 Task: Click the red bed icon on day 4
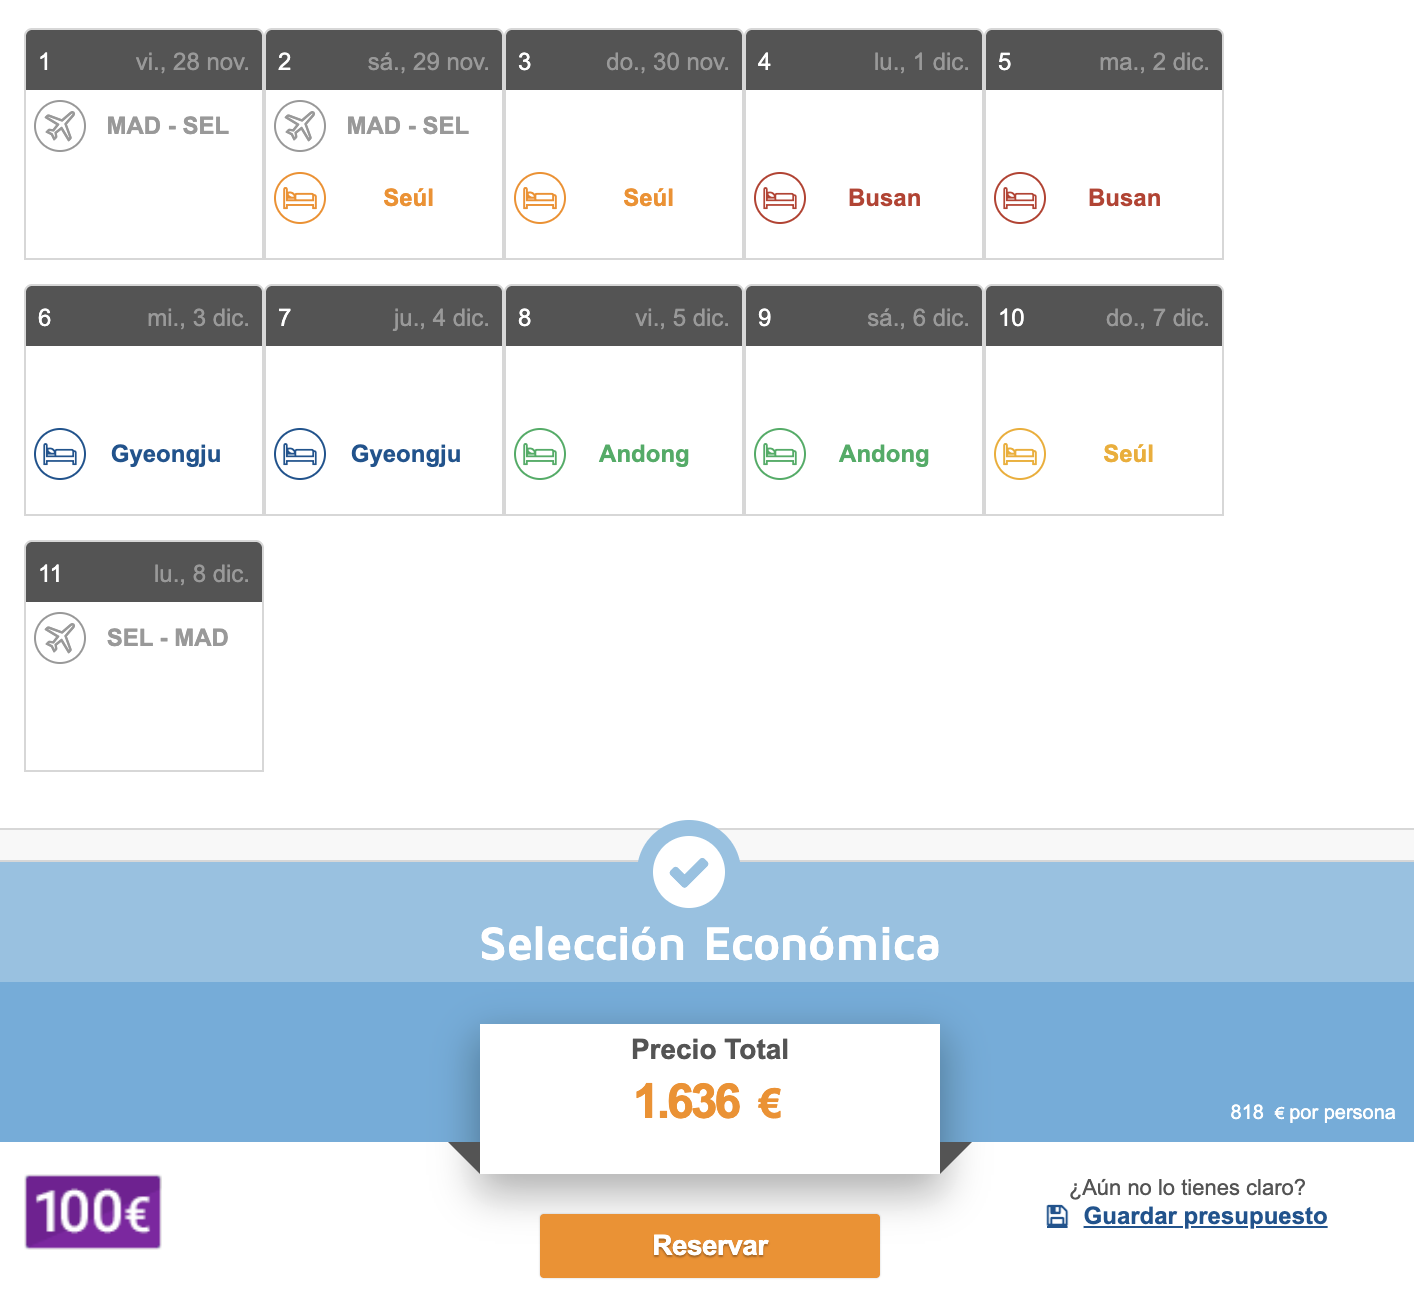(x=780, y=198)
